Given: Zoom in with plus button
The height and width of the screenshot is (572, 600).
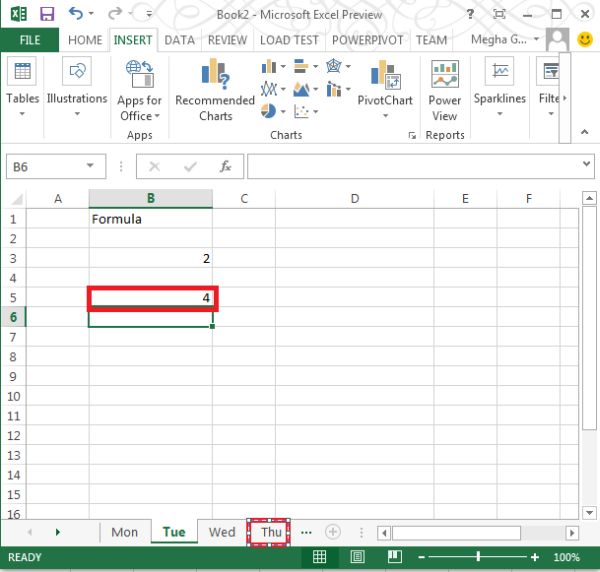Looking at the screenshot, I should tap(535, 557).
